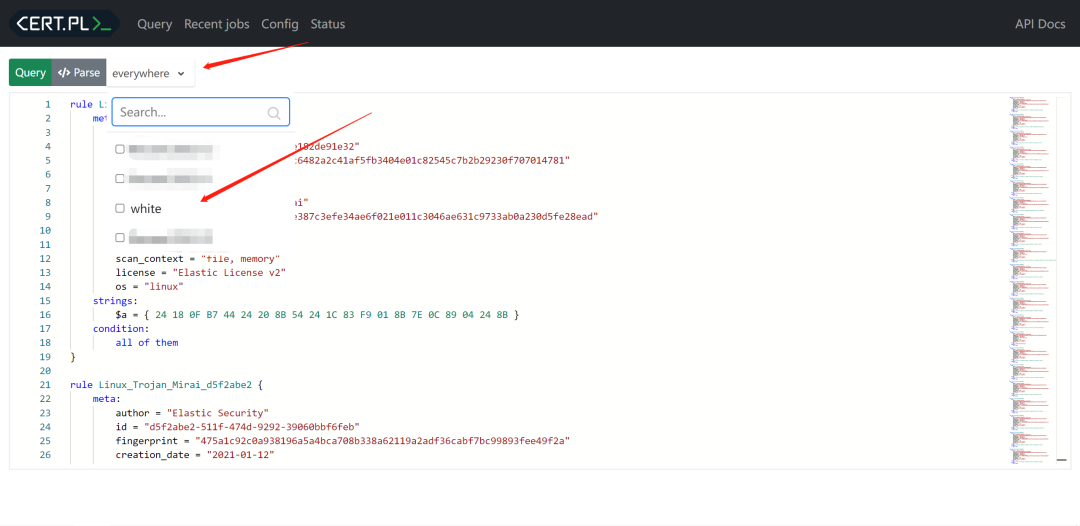Click line number 20 in the gutter
Image resolution: width=1080 pixels, height=526 pixels.
click(45, 370)
